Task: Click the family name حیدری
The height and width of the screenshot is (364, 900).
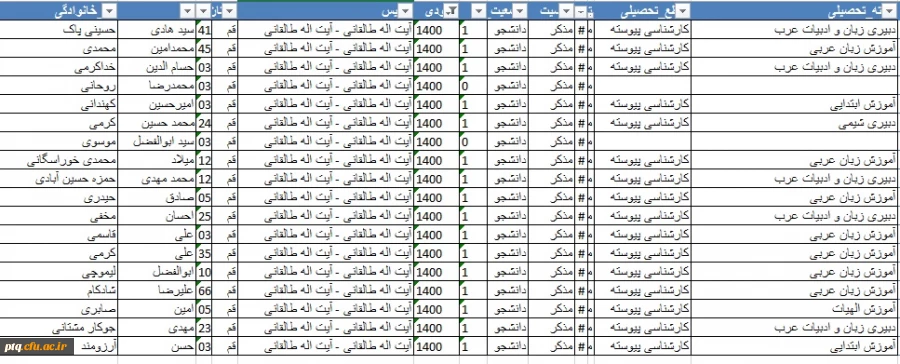Action: click(100, 198)
